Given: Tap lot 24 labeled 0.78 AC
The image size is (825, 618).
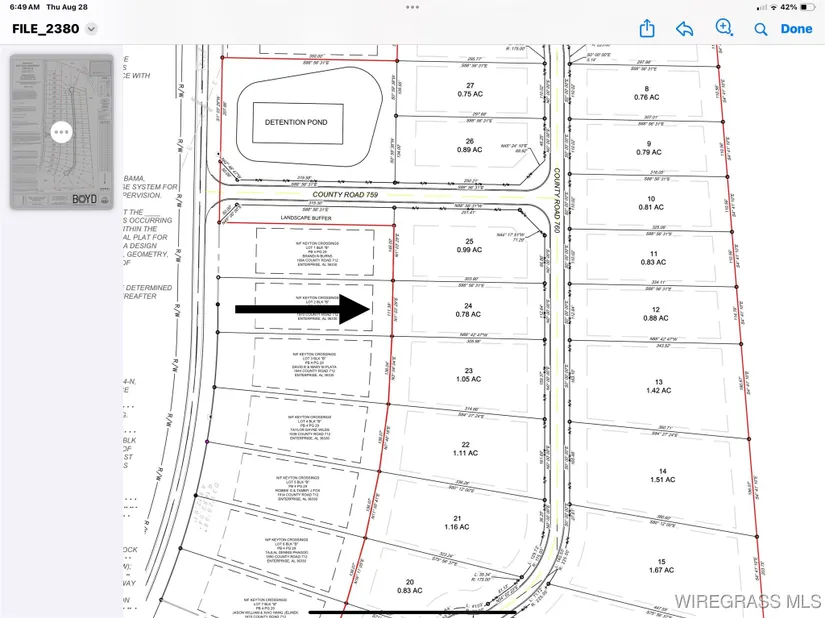Looking at the screenshot, I should (465, 310).
